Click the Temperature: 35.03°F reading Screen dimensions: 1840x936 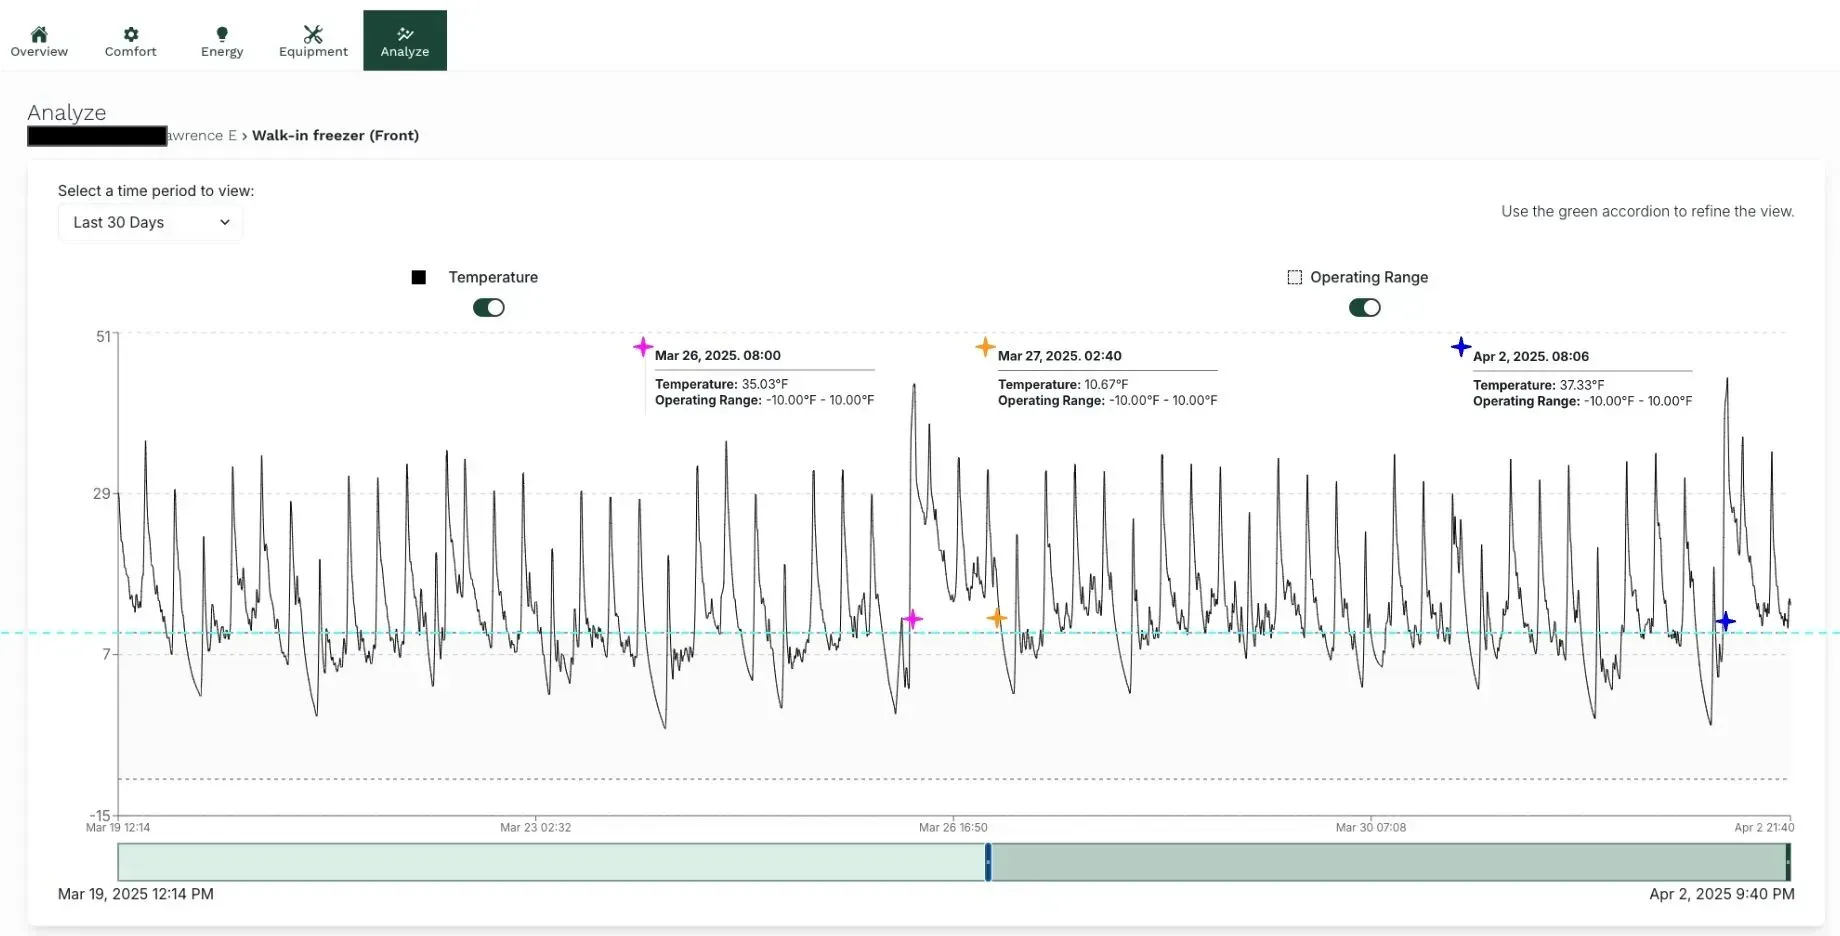click(x=721, y=384)
